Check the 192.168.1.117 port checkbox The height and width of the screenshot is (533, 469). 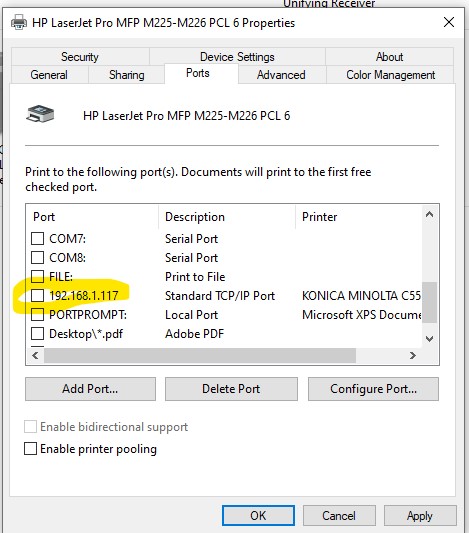[37, 295]
